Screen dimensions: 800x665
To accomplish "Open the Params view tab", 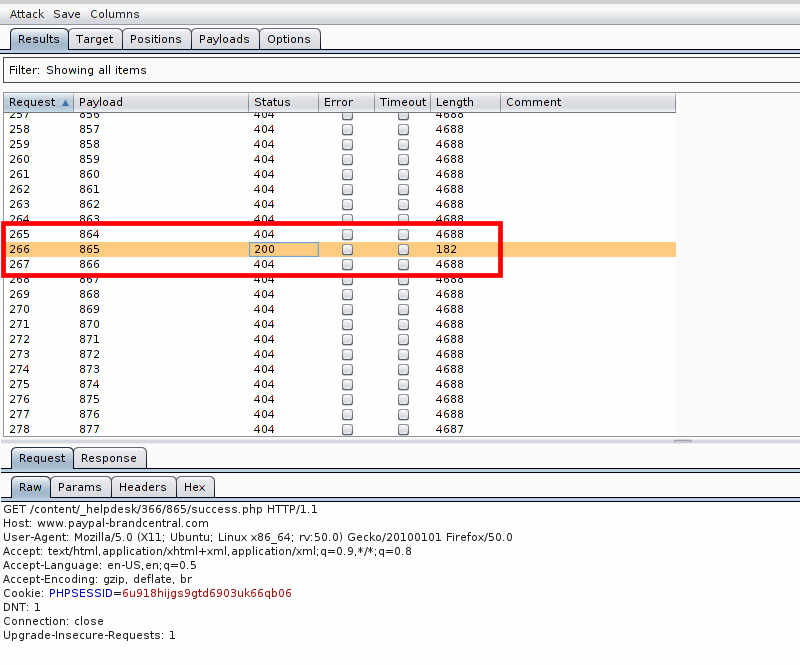I will 80,487.
